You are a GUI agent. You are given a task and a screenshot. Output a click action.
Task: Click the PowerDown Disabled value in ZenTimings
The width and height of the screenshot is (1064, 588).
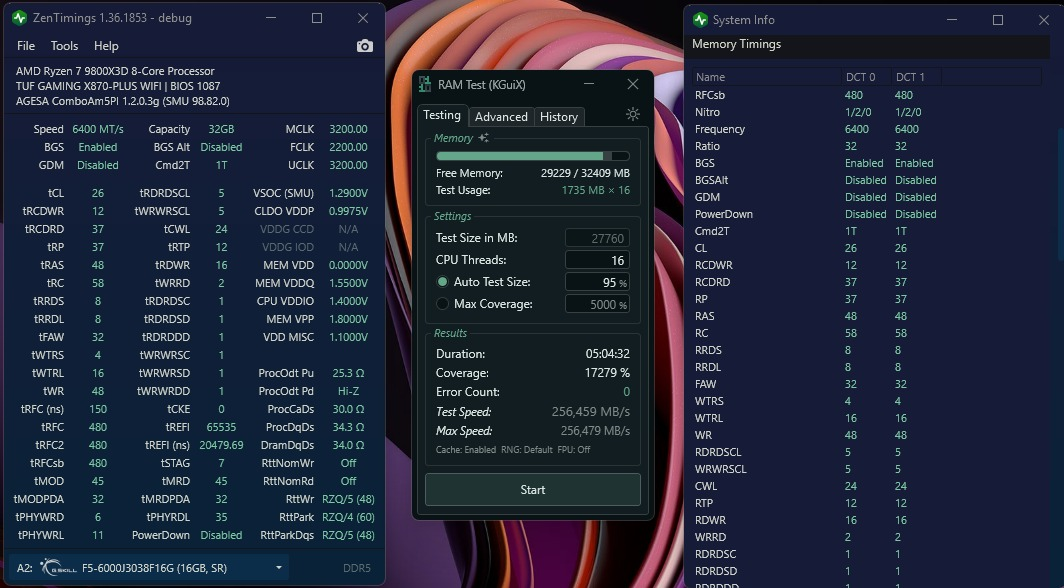tap(221, 535)
